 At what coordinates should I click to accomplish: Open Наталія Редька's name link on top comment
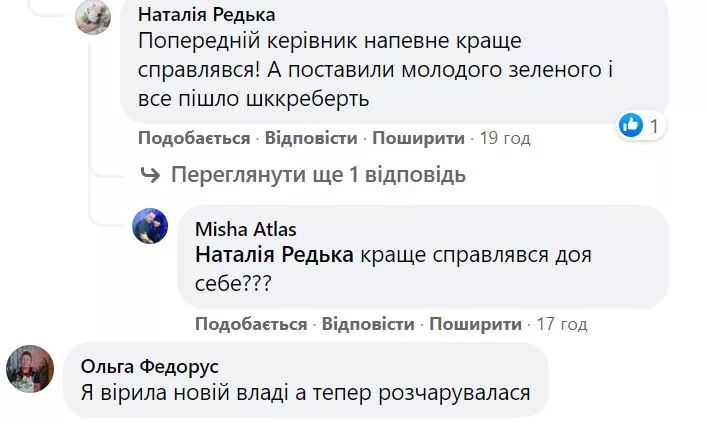(x=206, y=15)
